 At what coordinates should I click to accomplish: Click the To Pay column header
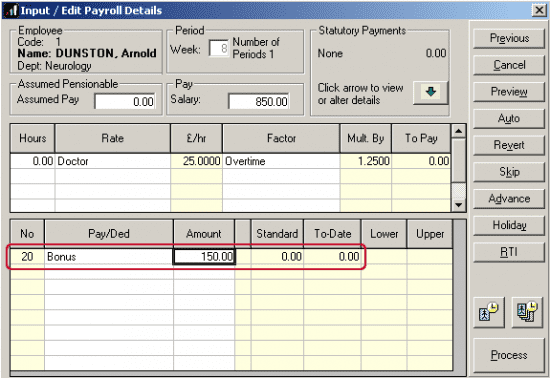coord(421,138)
